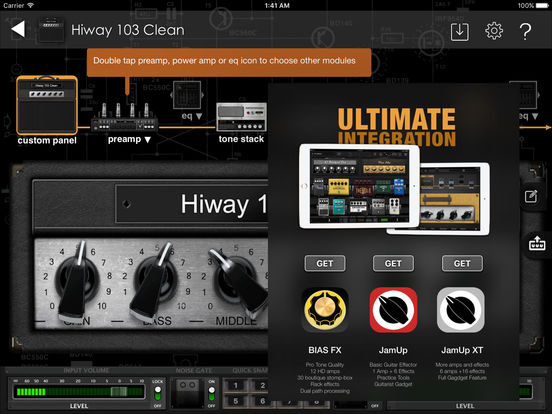Tap the amp thumbnail beside the preset title
552x414 pixels.
click(51, 30)
